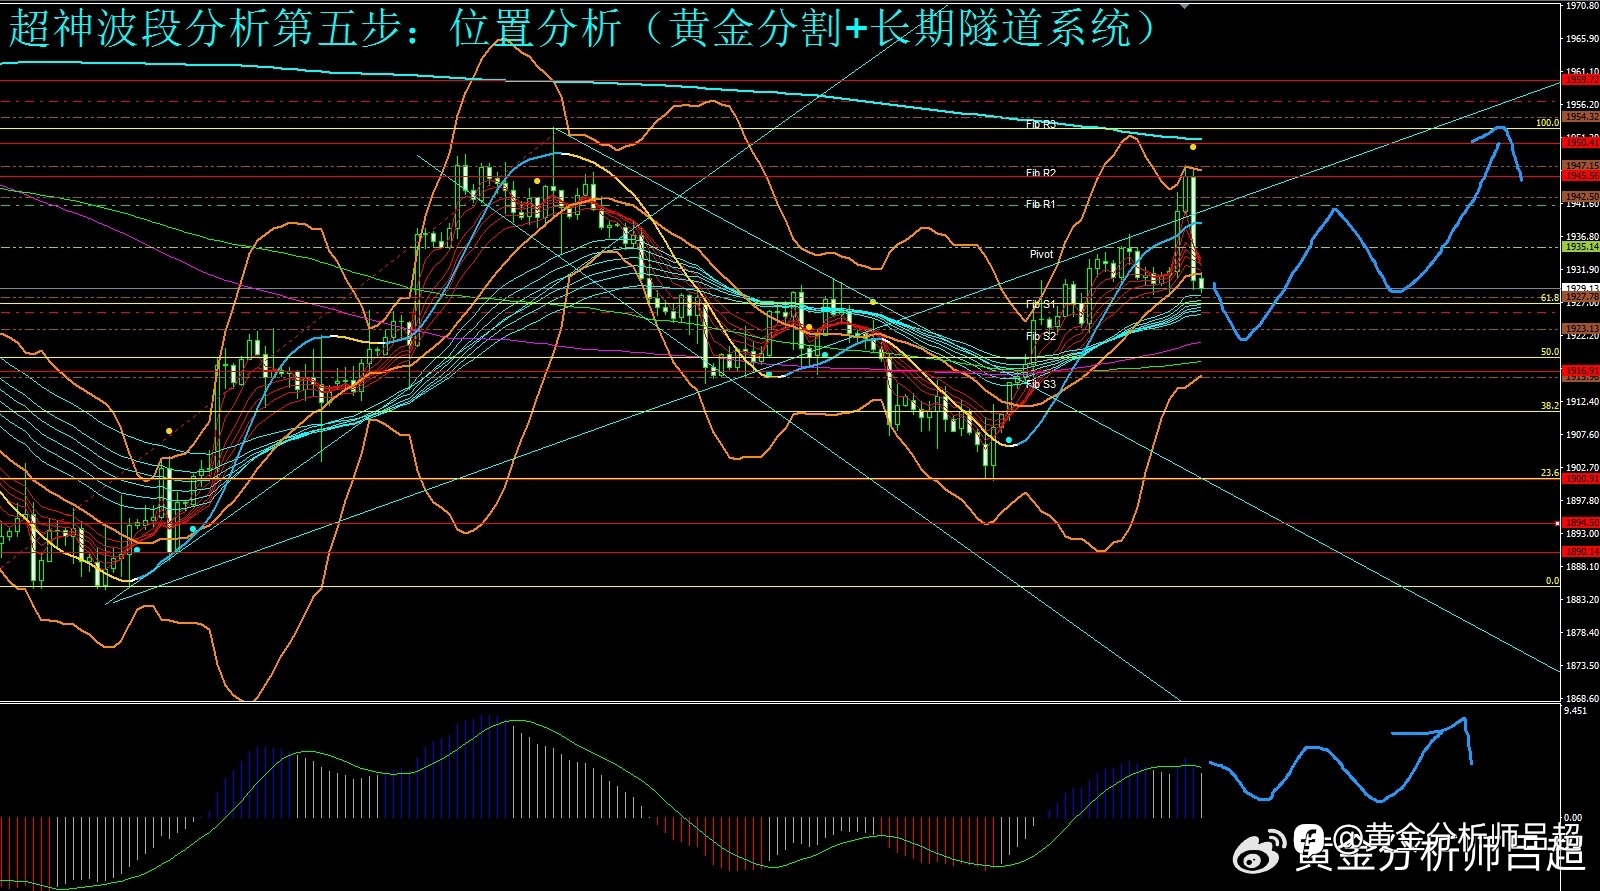1600x891 pixels.
Task: Click the 1936.80 price axis value
Action: coord(1582,237)
